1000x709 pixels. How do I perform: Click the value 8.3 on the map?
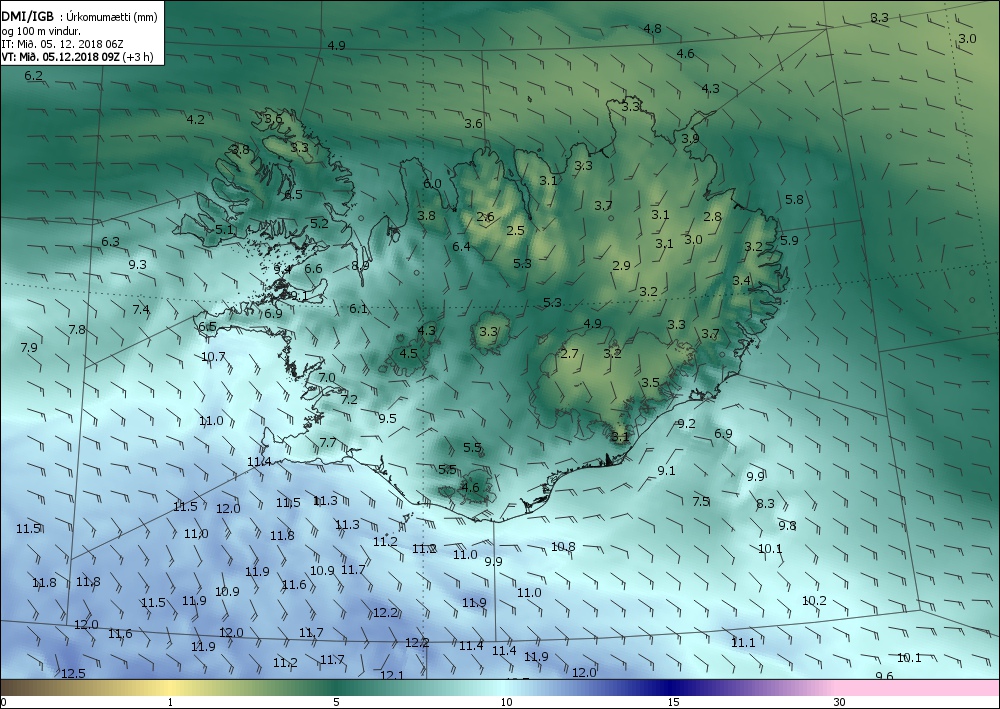tap(765, 504)
